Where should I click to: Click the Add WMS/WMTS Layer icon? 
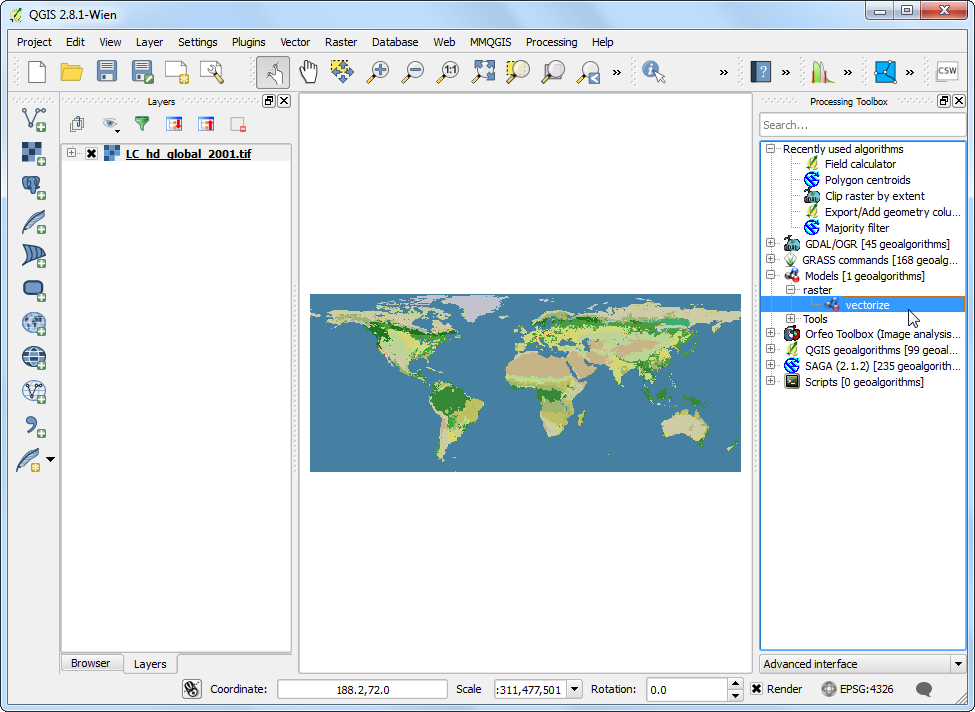(x=34, y=323)
